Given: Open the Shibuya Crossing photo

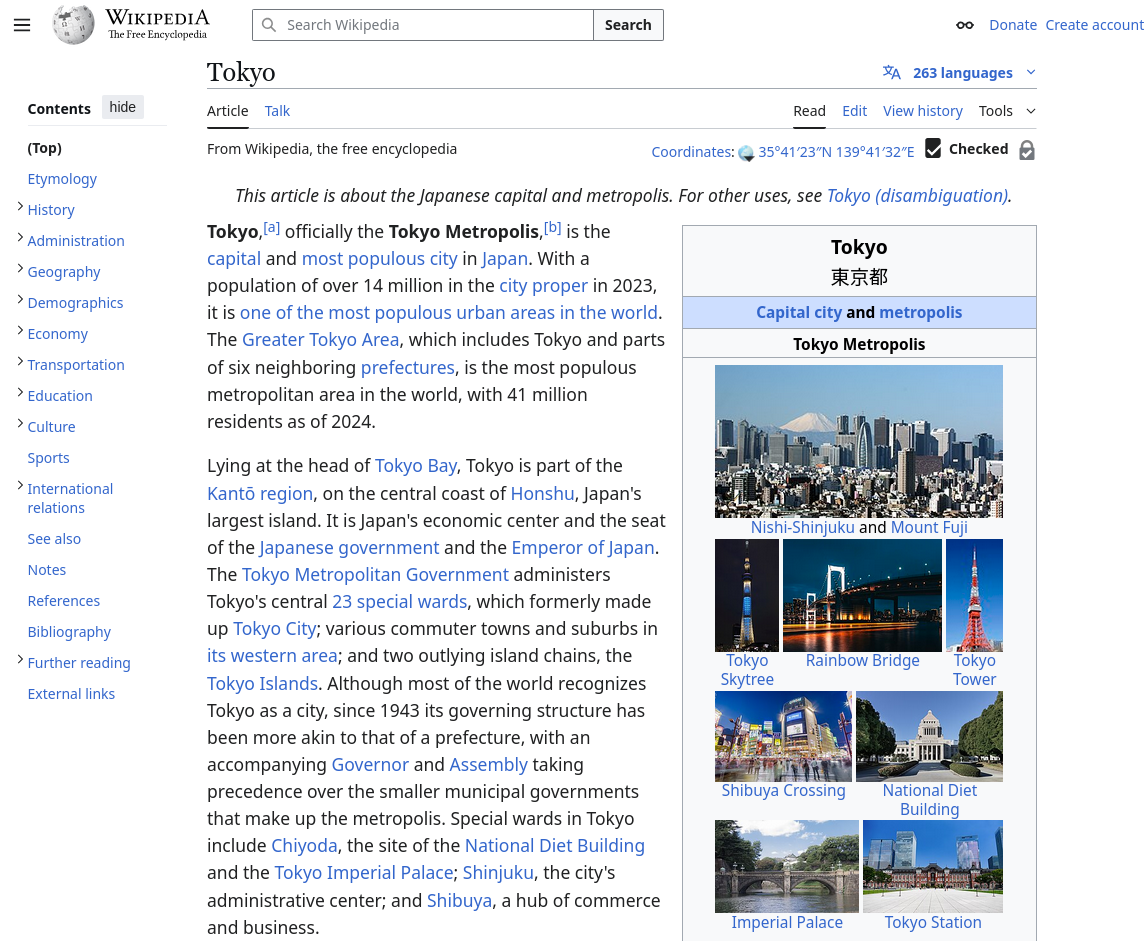Looking at the screenshot, I should pyautogui.click(x=783, y=736).
